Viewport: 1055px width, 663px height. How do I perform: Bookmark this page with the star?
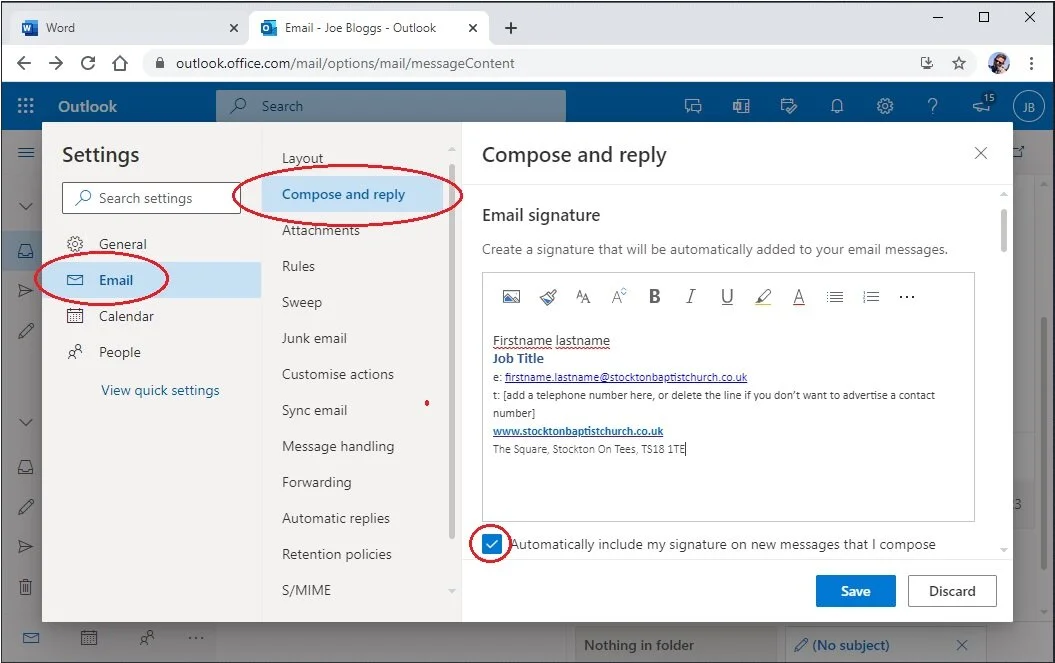click(x=959, y=63)
